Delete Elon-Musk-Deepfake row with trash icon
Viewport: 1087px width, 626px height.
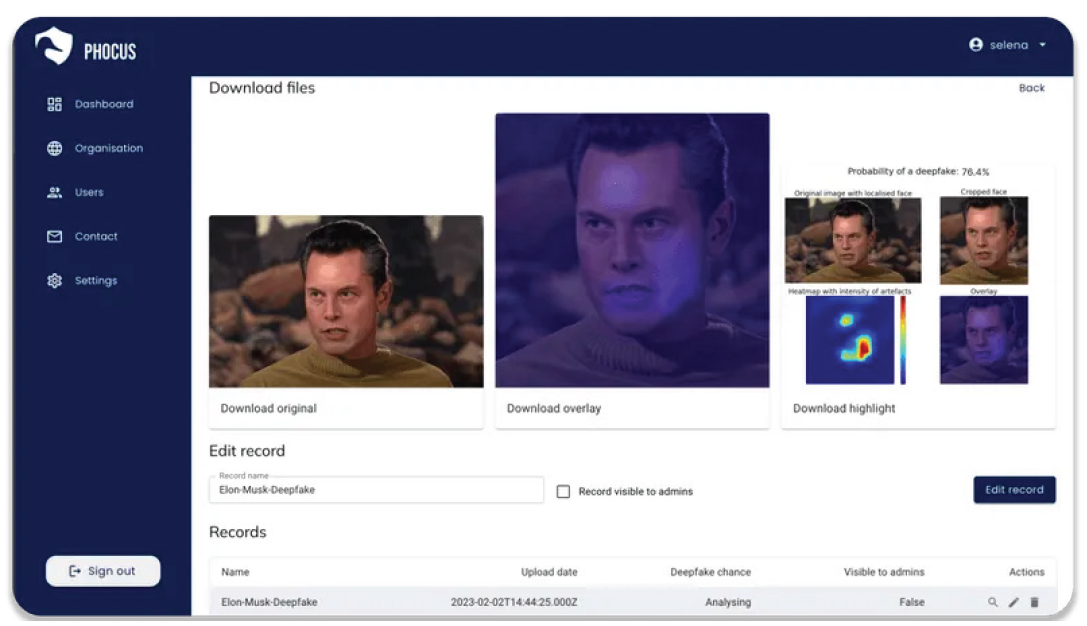(x=1034, y=602)
